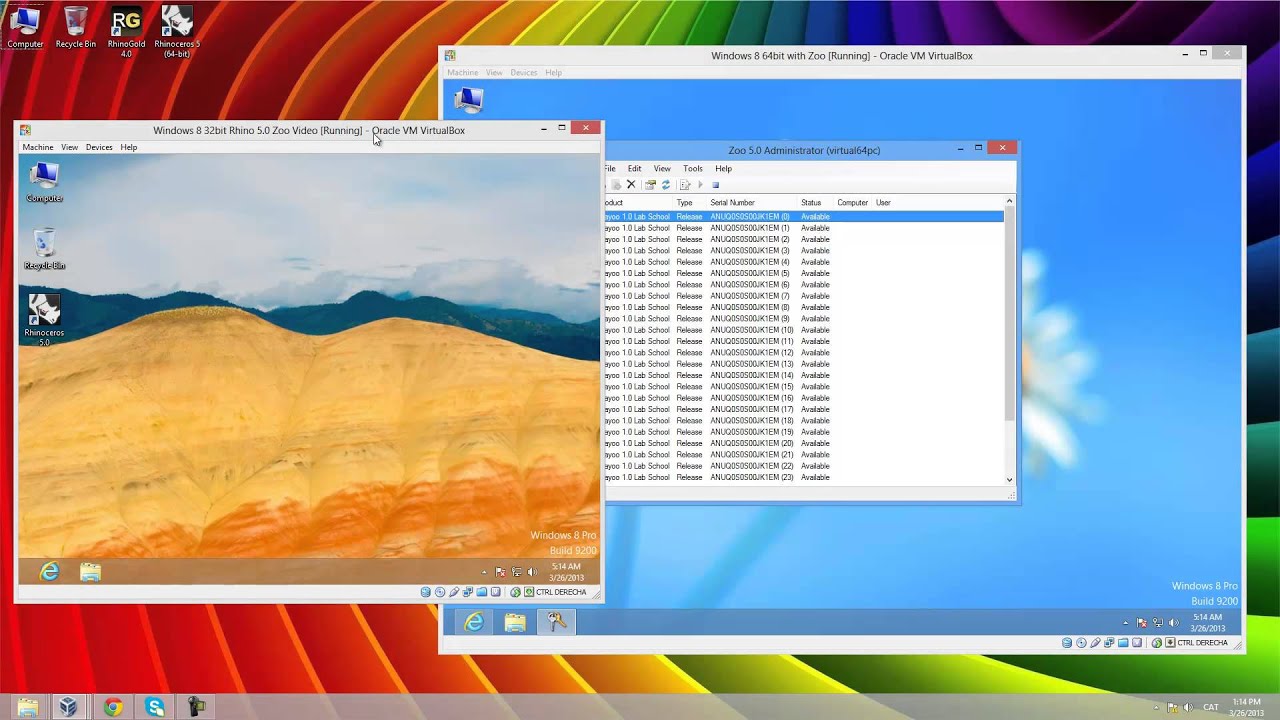Click the optical disc status icon in 64bit VirtualBox

(x=1081, y=642)
